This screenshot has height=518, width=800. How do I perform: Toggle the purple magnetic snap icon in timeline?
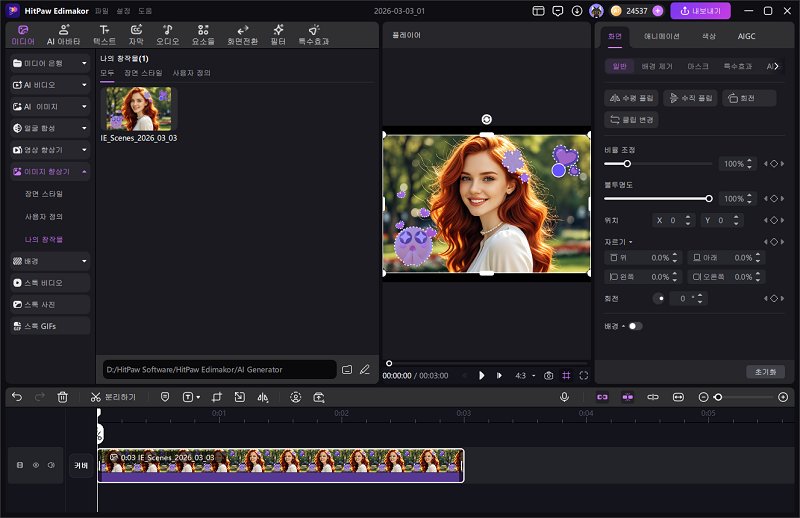coord(628,397)
